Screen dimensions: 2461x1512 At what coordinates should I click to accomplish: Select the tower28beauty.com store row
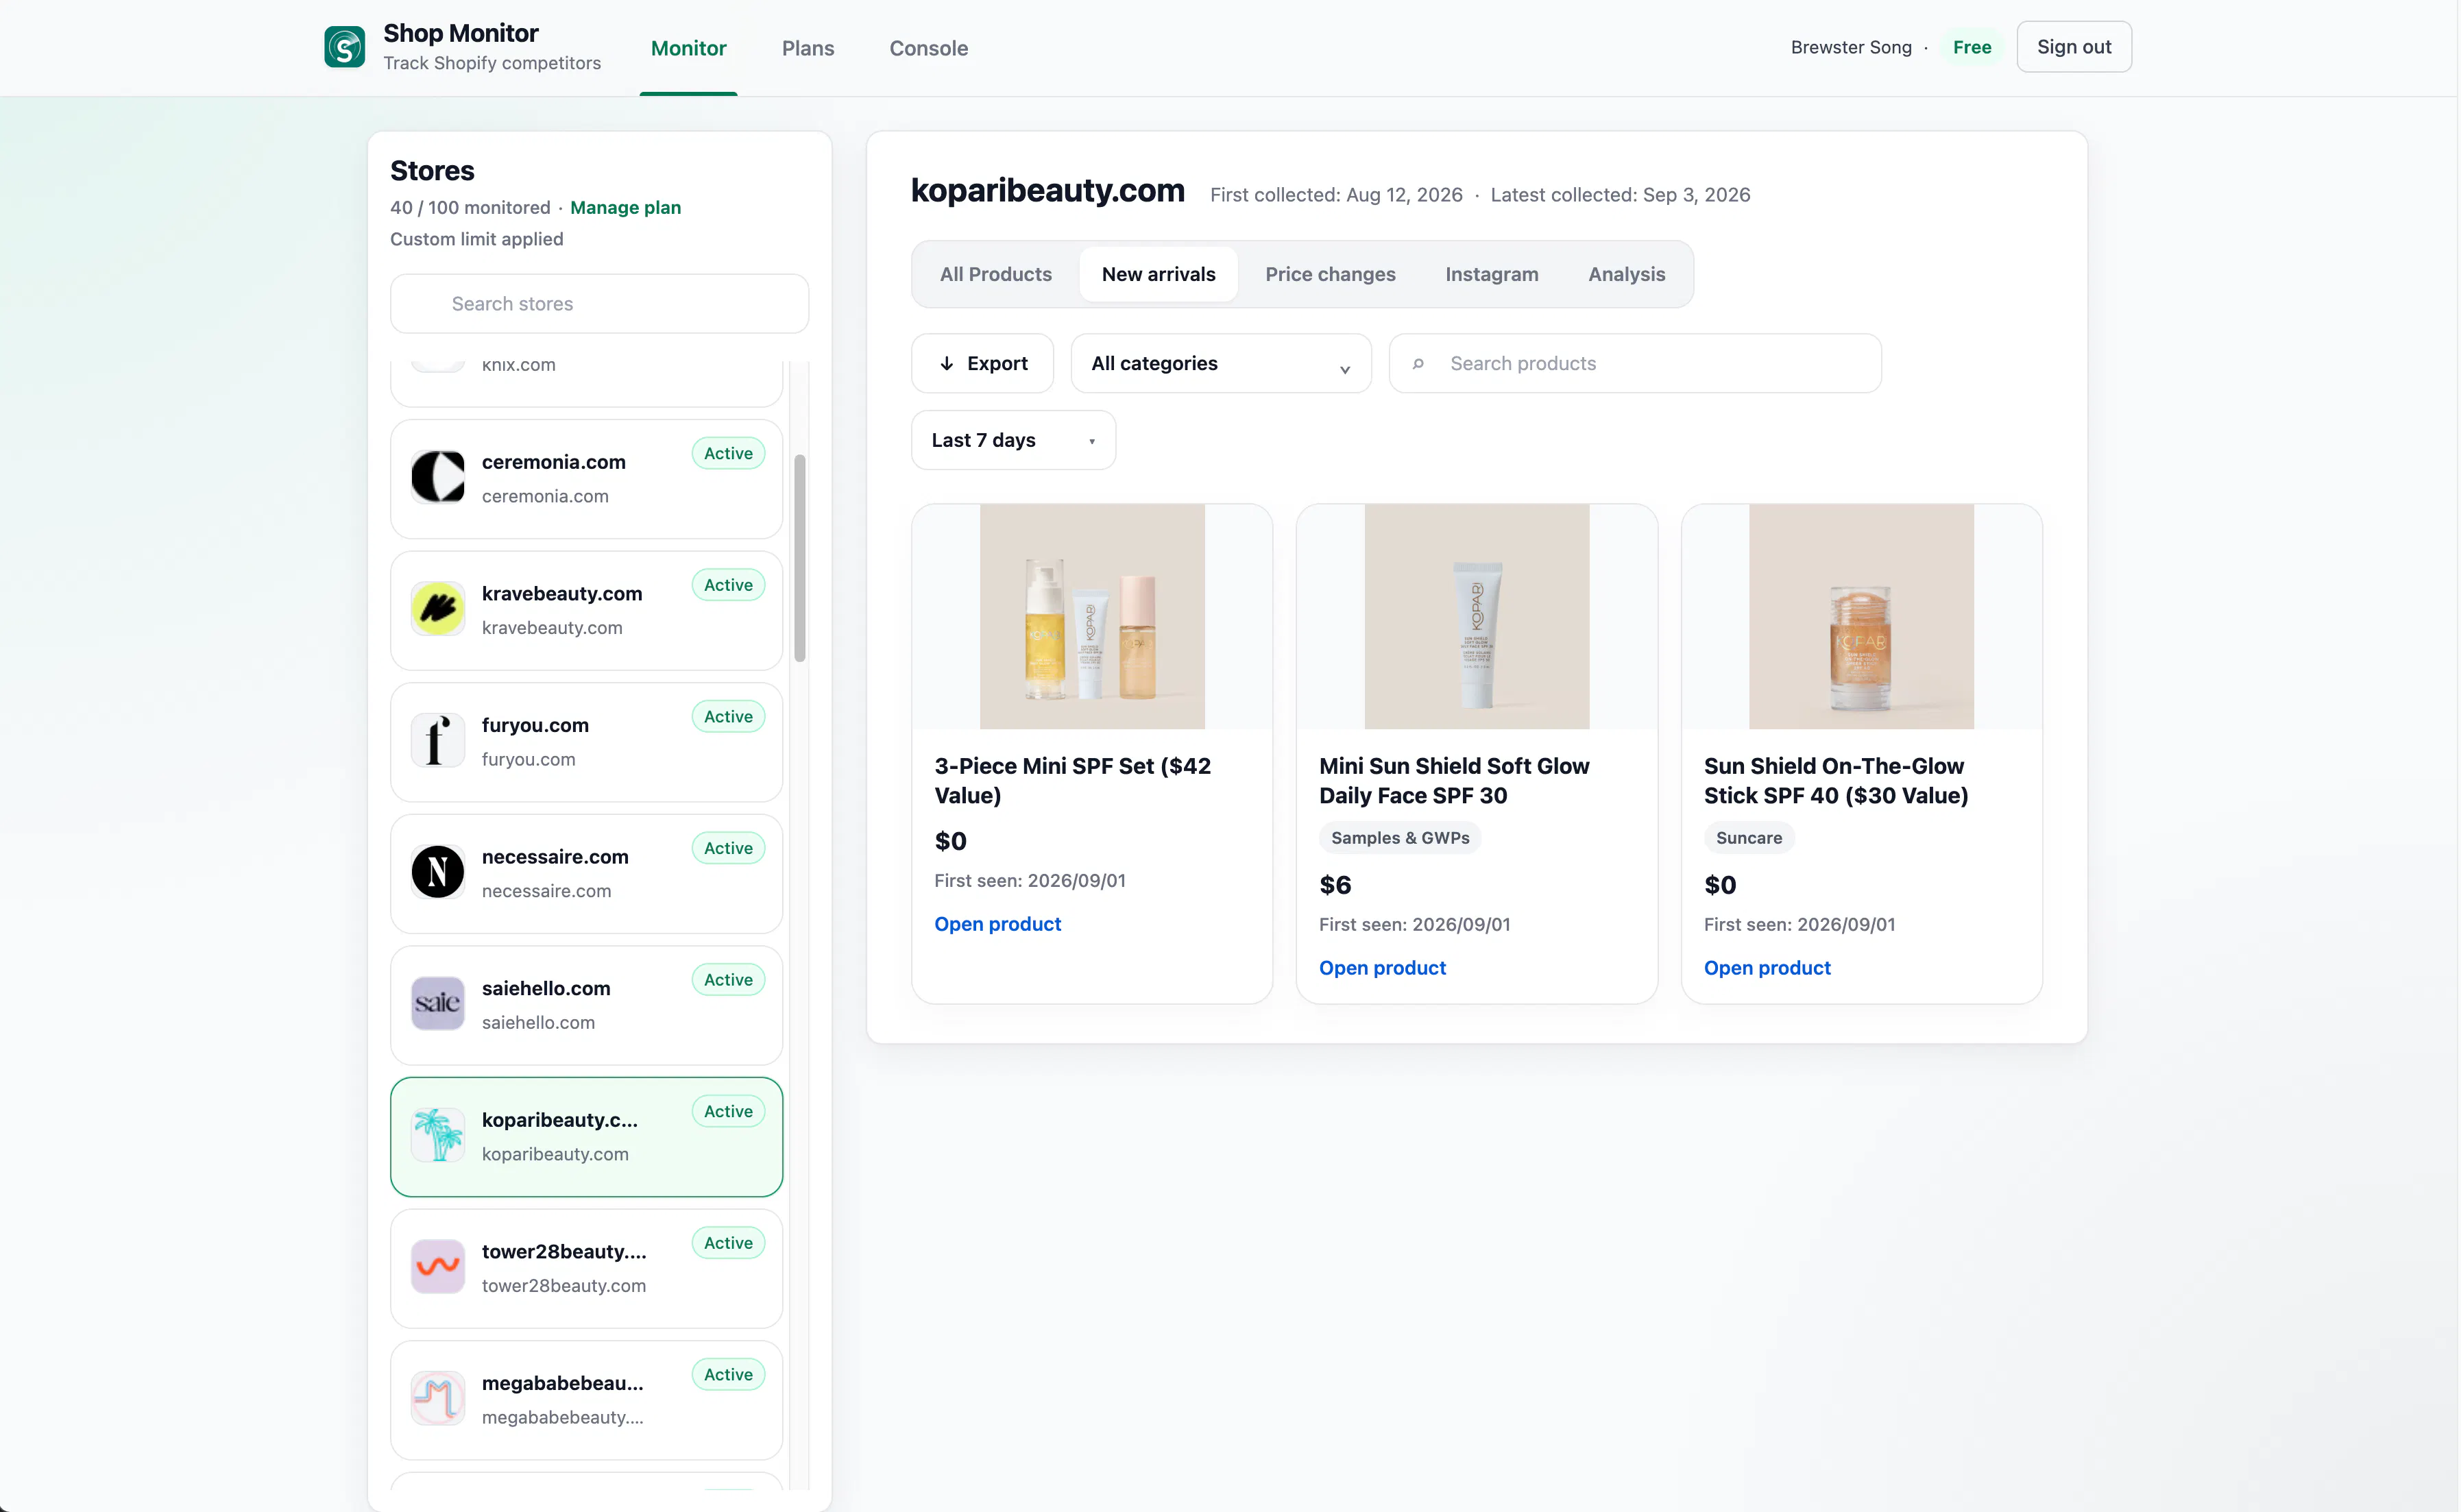pos(586,1269)
